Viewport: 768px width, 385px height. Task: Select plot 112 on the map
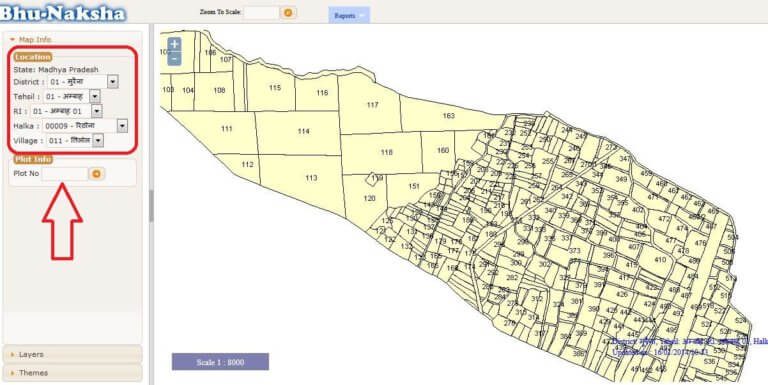coord(247,165)
